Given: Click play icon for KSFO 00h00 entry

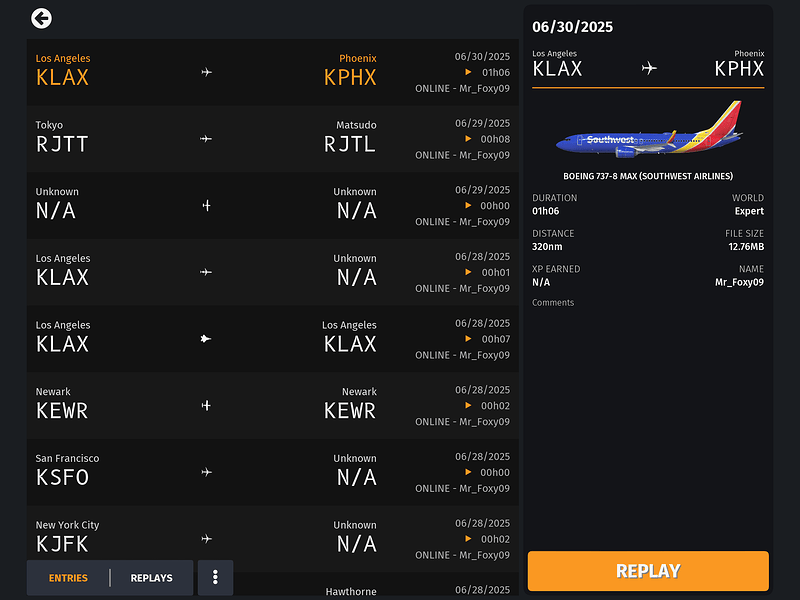Looking at the screenshot, I should coord(468,472).
